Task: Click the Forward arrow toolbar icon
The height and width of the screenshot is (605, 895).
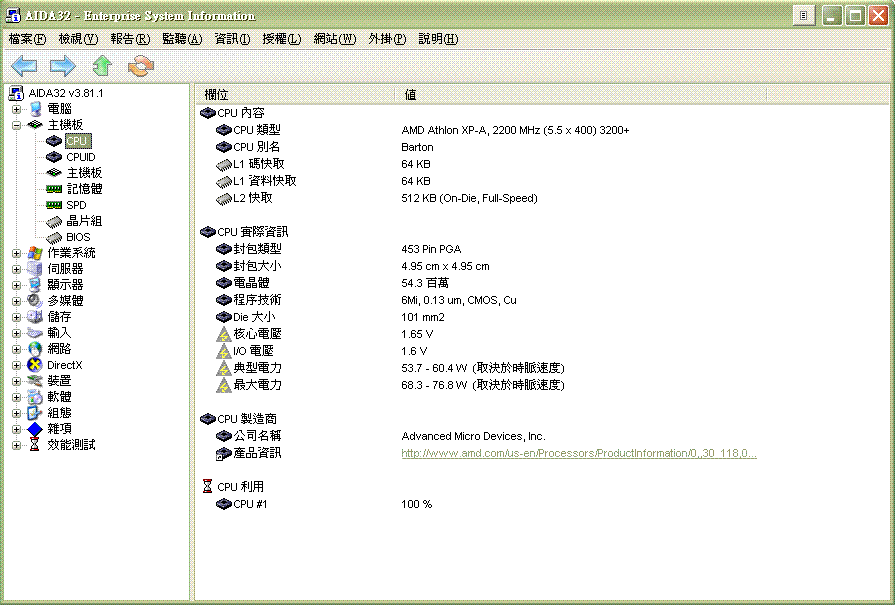Action: (63, 66)
